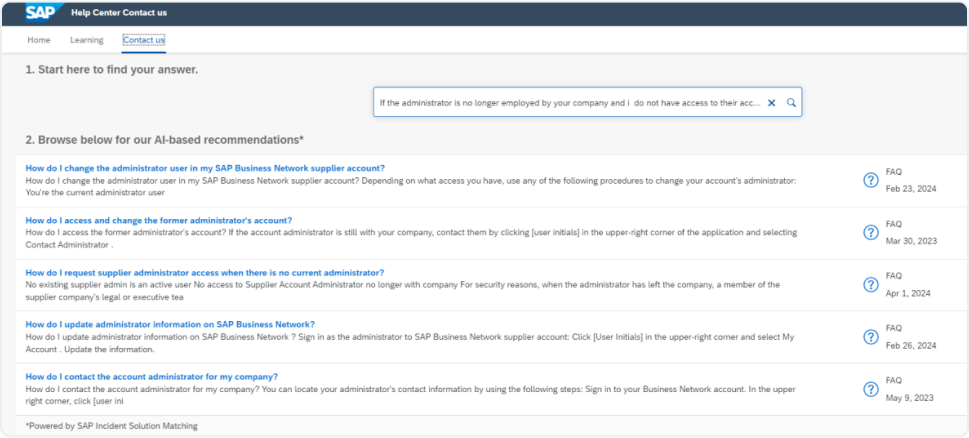Screen dimensions: 969x438
Task: Open 'update administrator information' FAQ link
Action: tap(170, 324)
